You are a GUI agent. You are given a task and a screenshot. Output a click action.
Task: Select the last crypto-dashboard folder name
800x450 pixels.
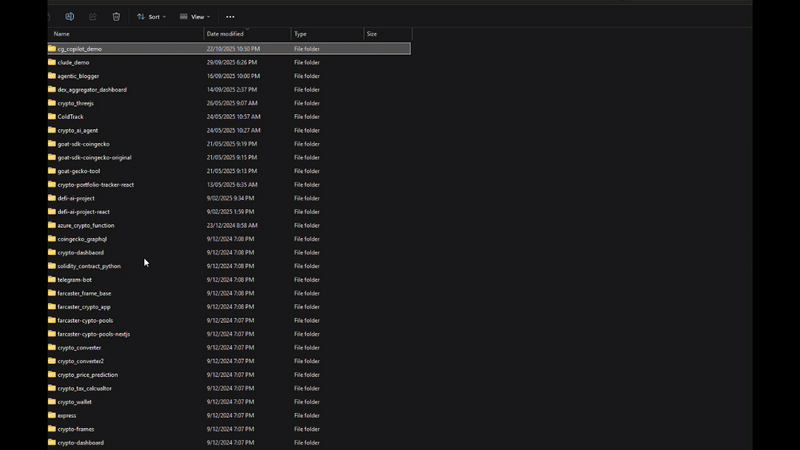click(x=81, y=442)
